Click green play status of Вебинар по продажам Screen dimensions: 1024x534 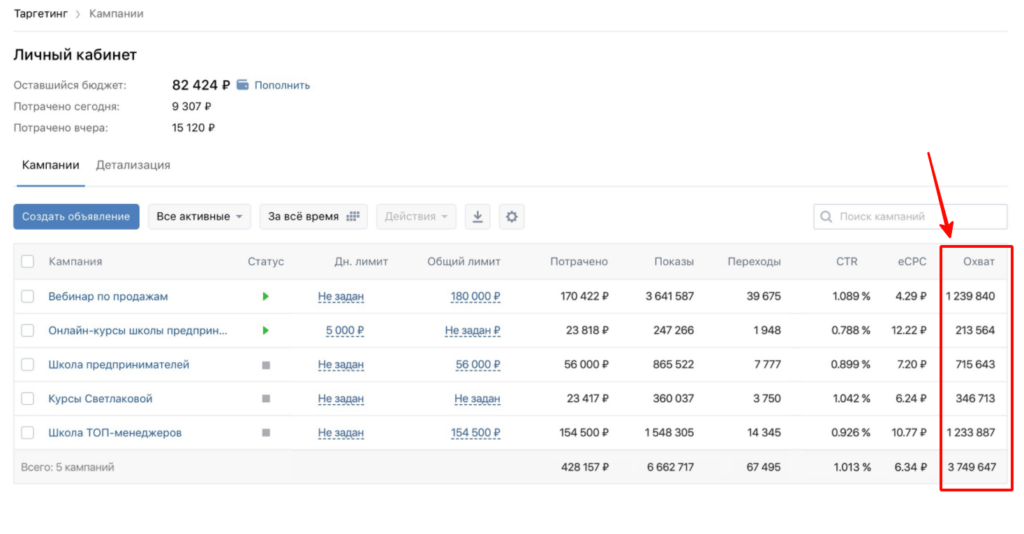coord(266,297)
